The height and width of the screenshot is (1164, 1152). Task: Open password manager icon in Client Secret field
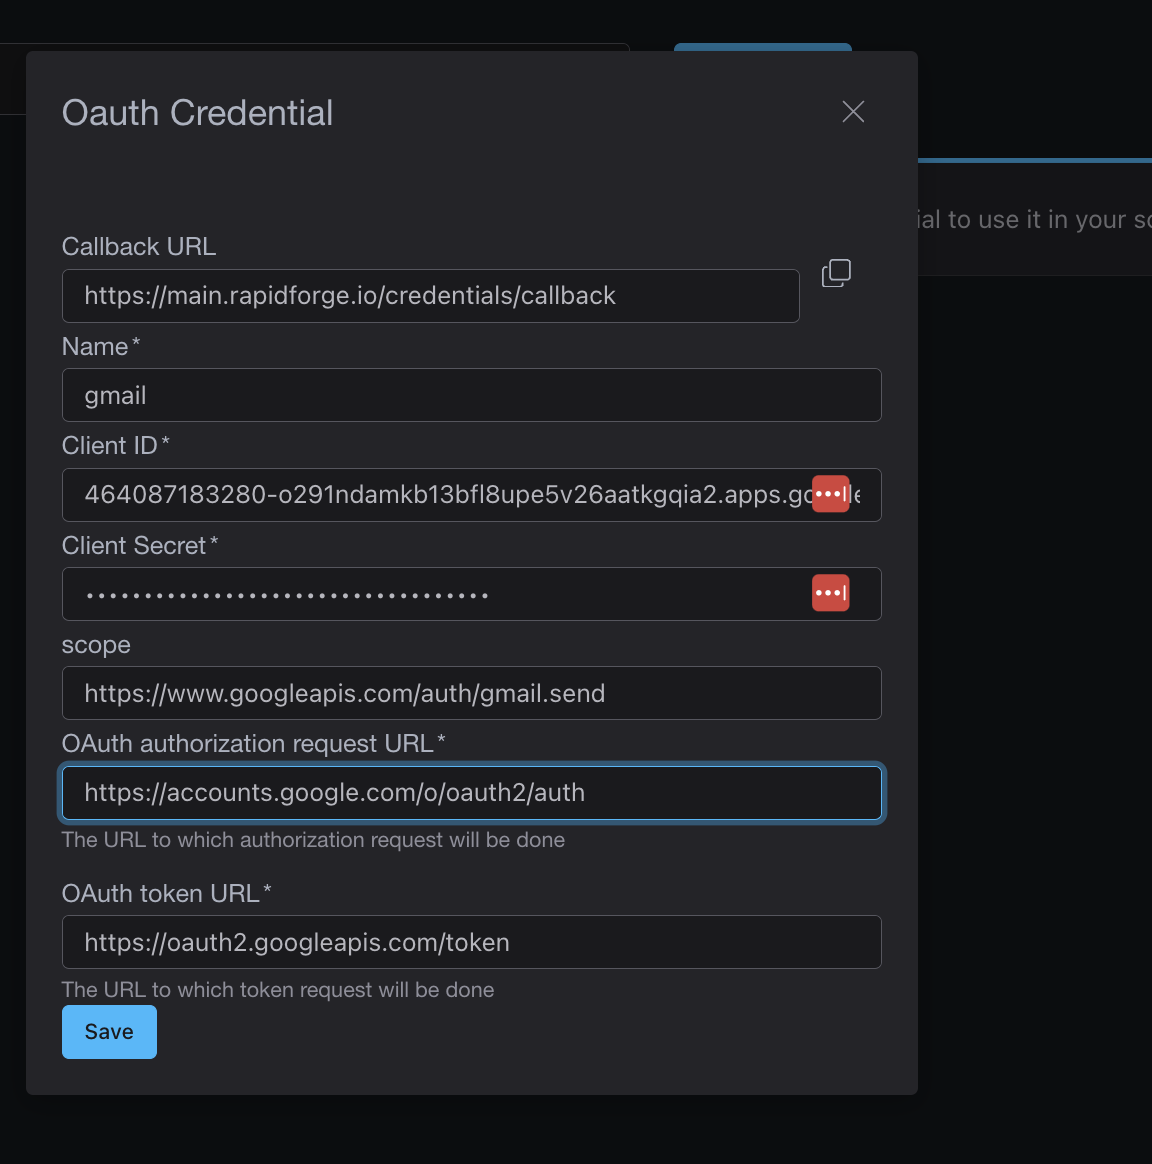pyautogui.click(x=830, y=593)
